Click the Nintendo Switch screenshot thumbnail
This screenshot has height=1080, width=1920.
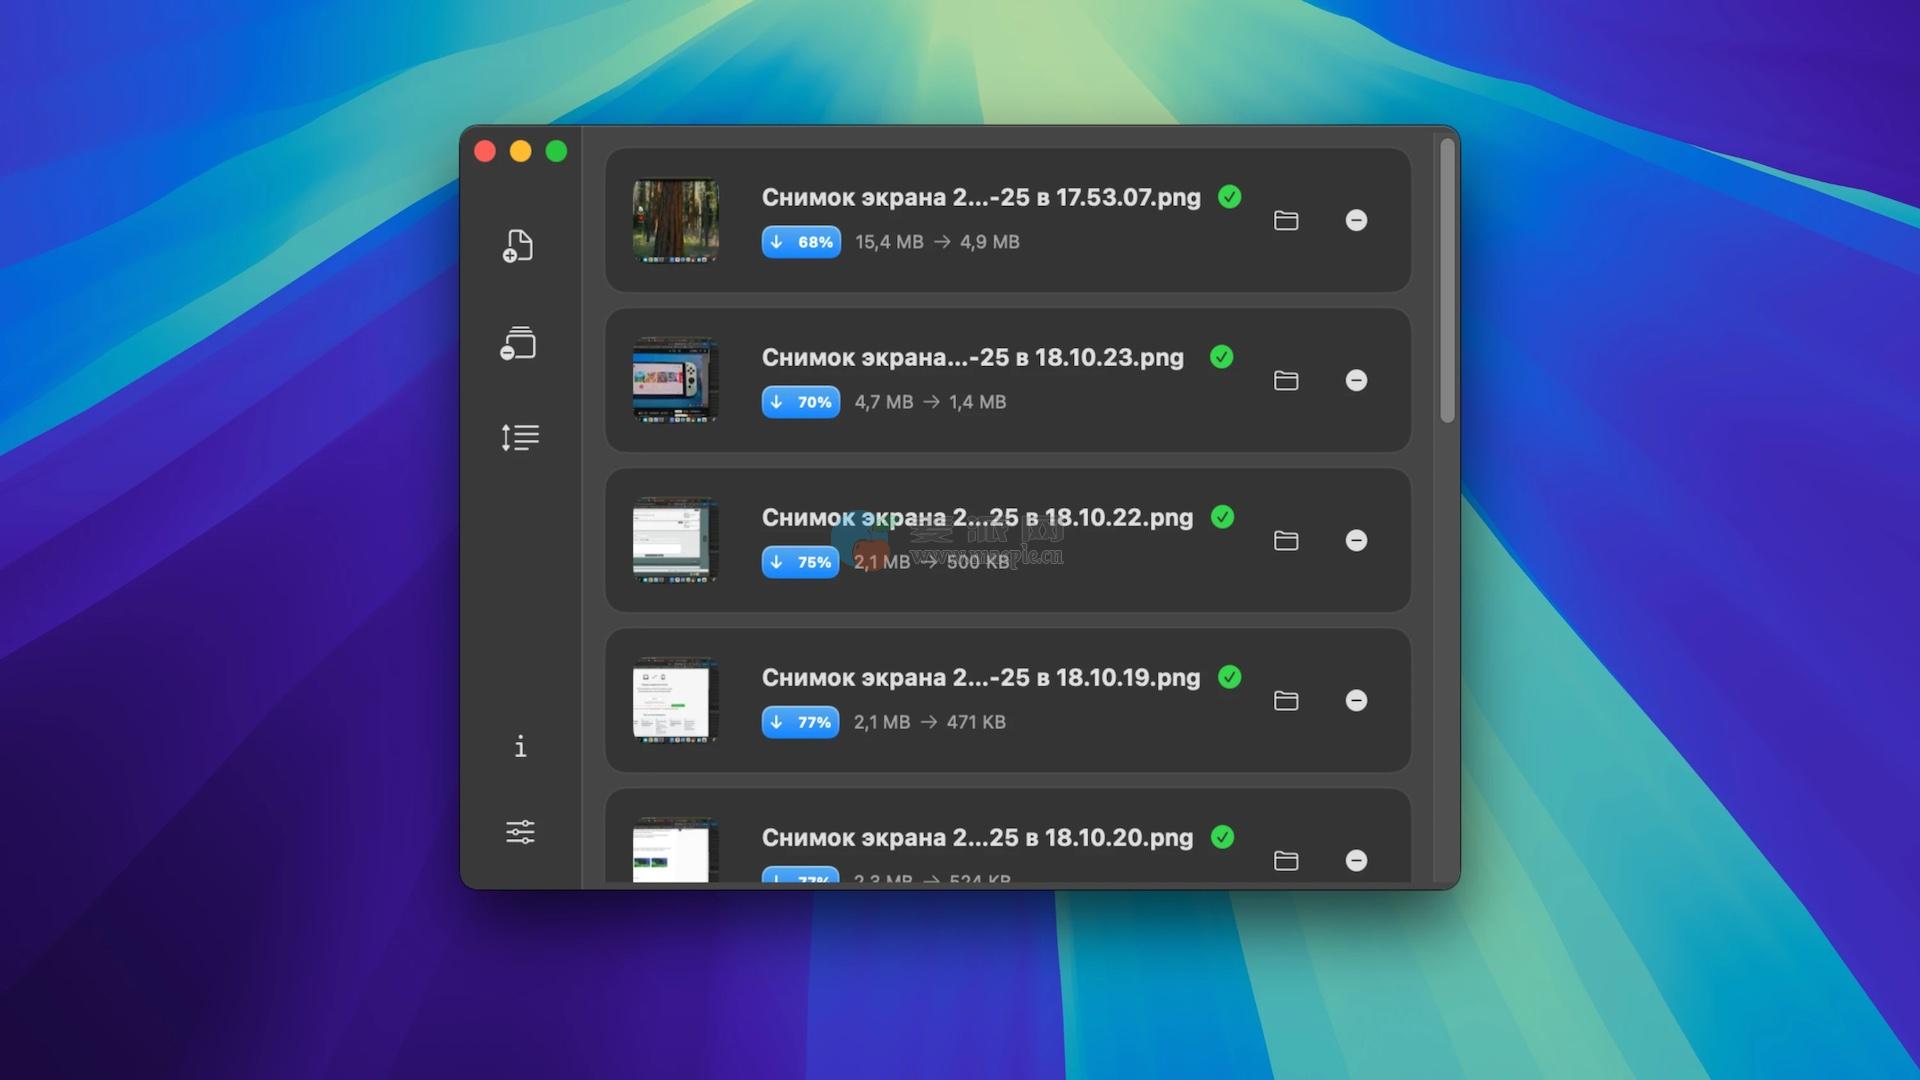(x=675, y=380)
